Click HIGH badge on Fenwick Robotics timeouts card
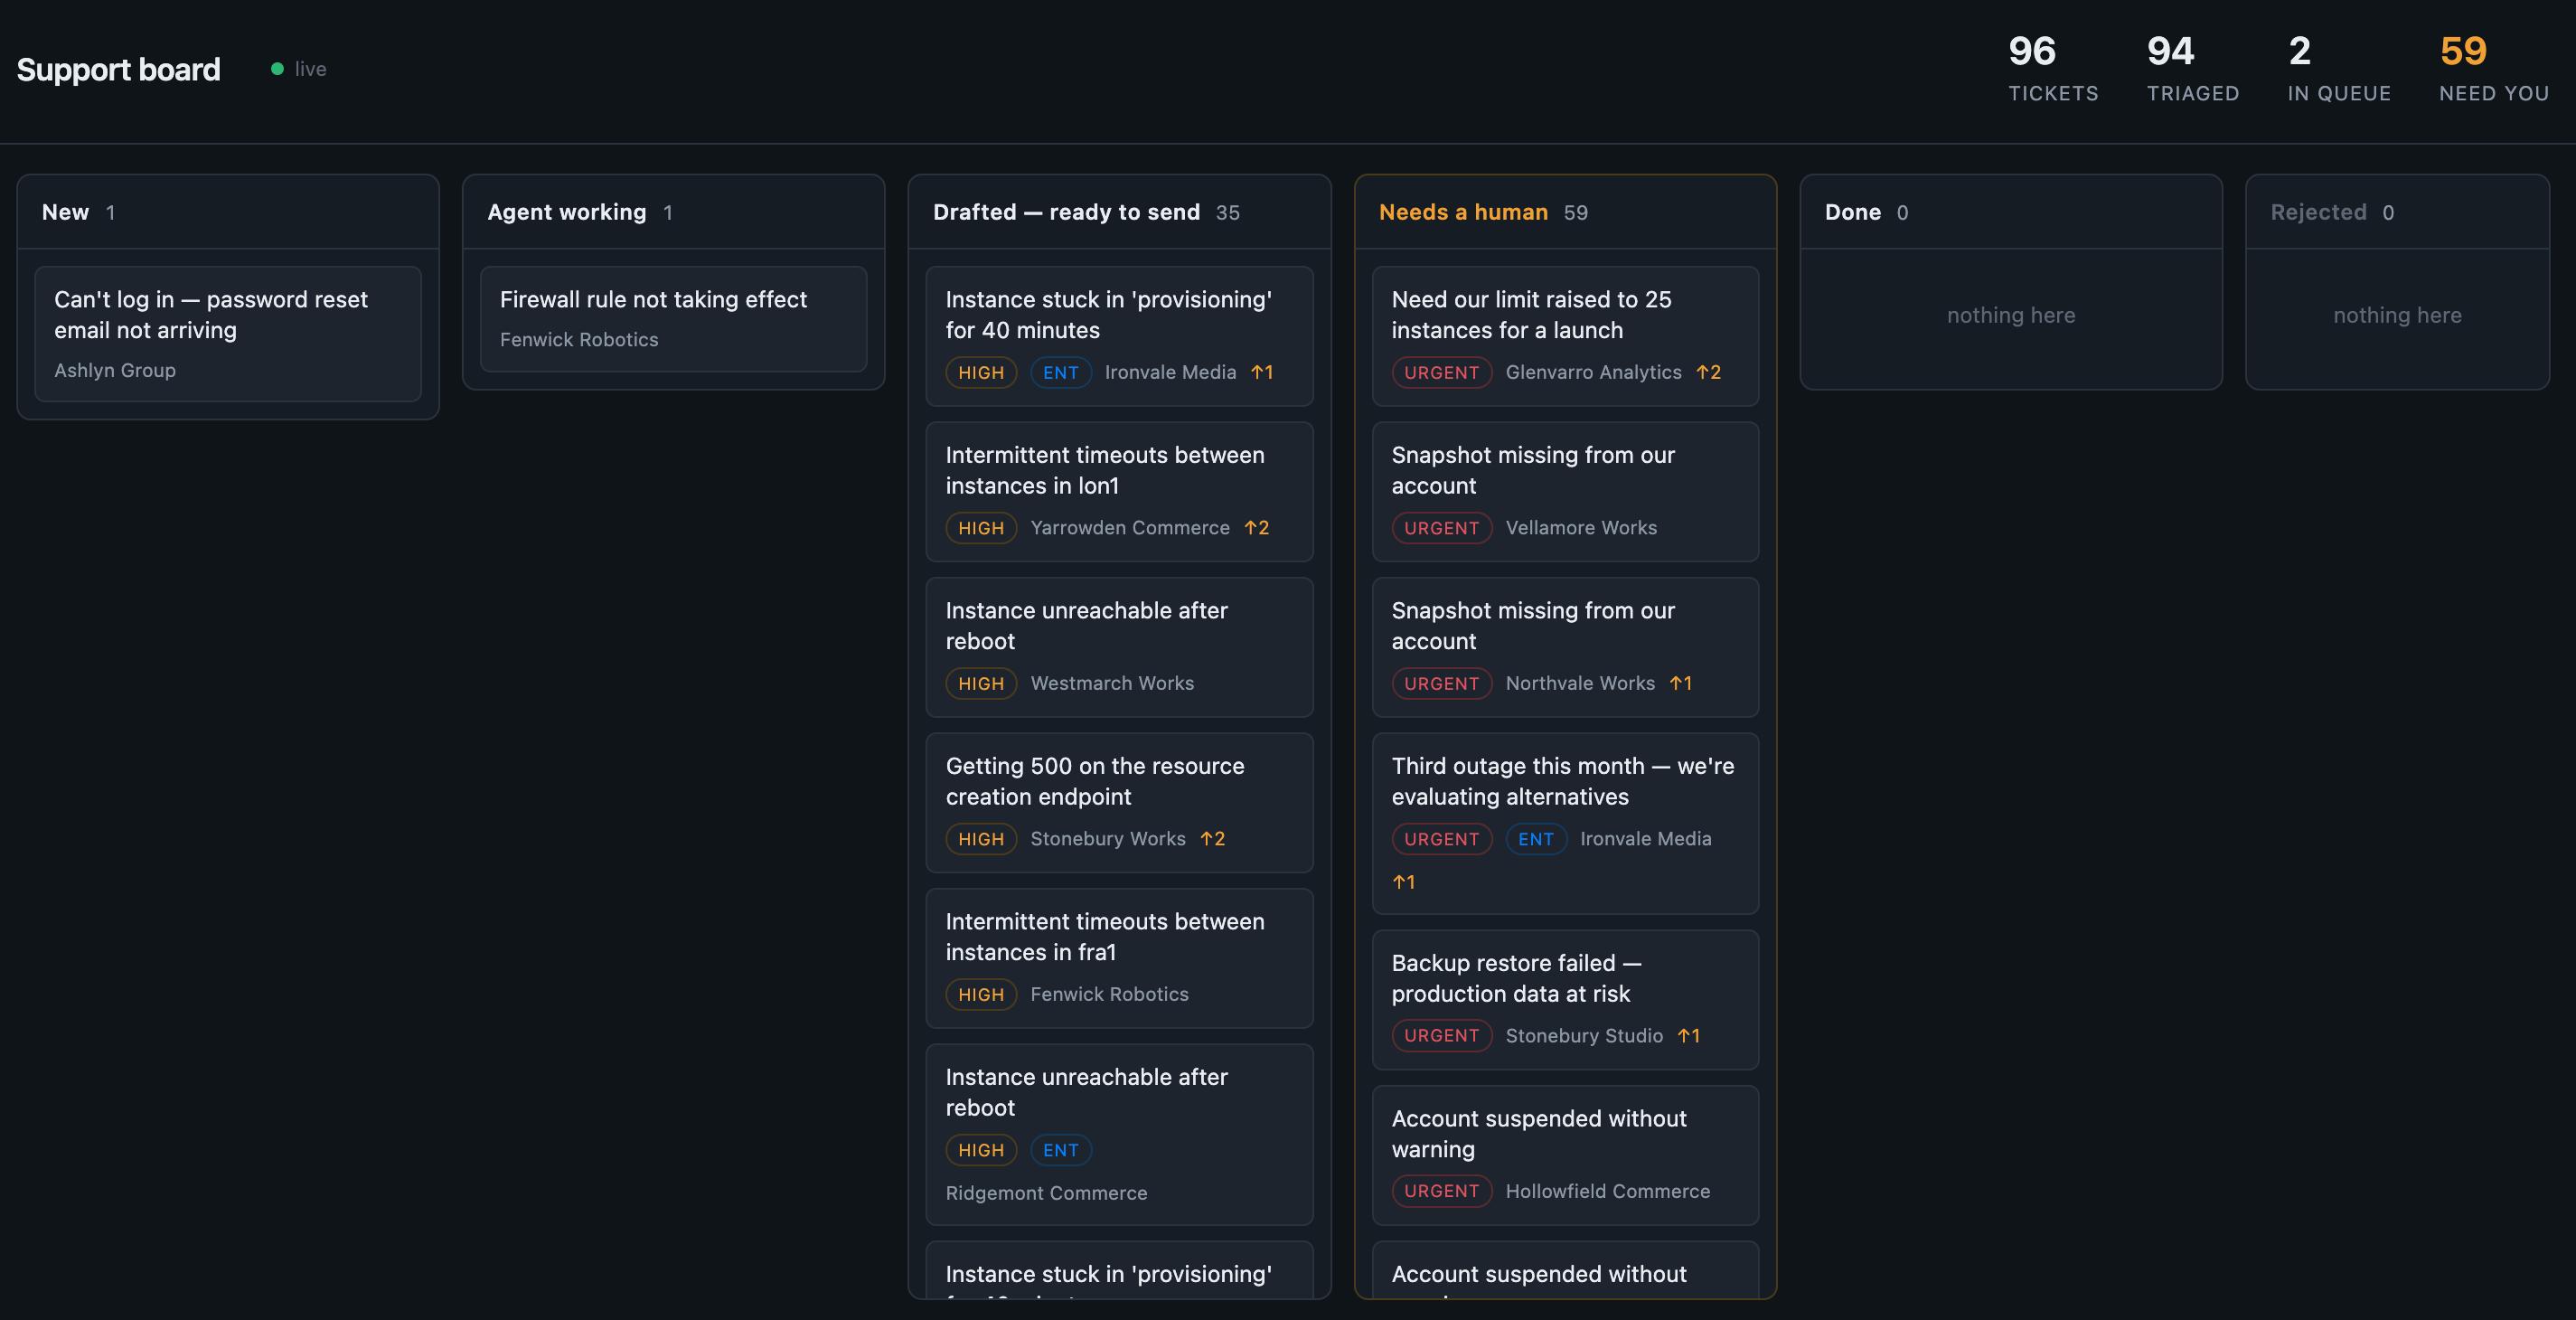This screenshot has height=1320, width=2576. 981,994
